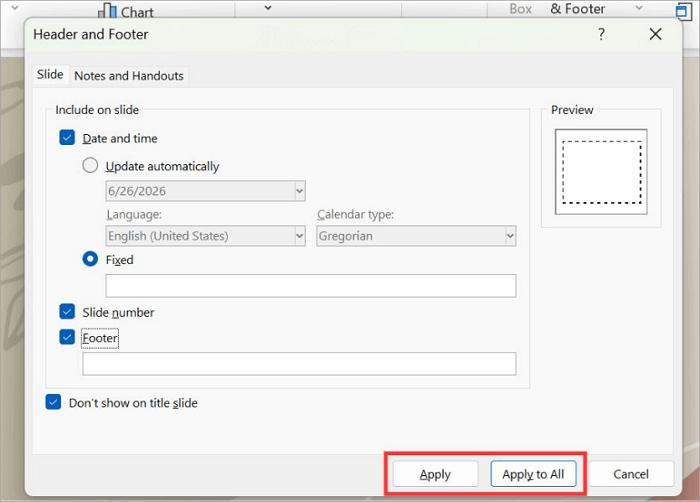Open the Slide tab
700x502 pixels.
tap(50, 74)
